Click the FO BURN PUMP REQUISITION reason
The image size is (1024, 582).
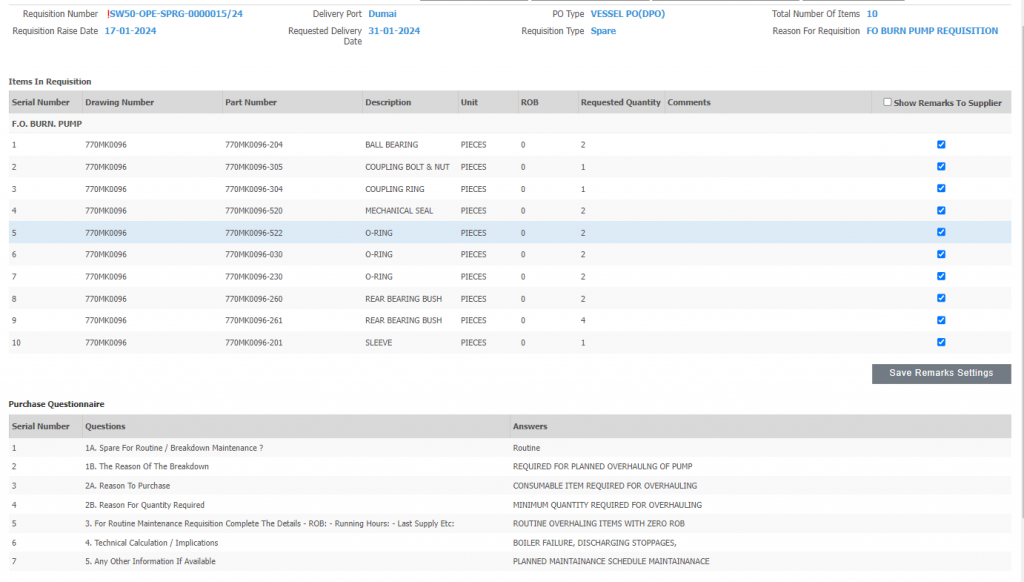point(931,31)
